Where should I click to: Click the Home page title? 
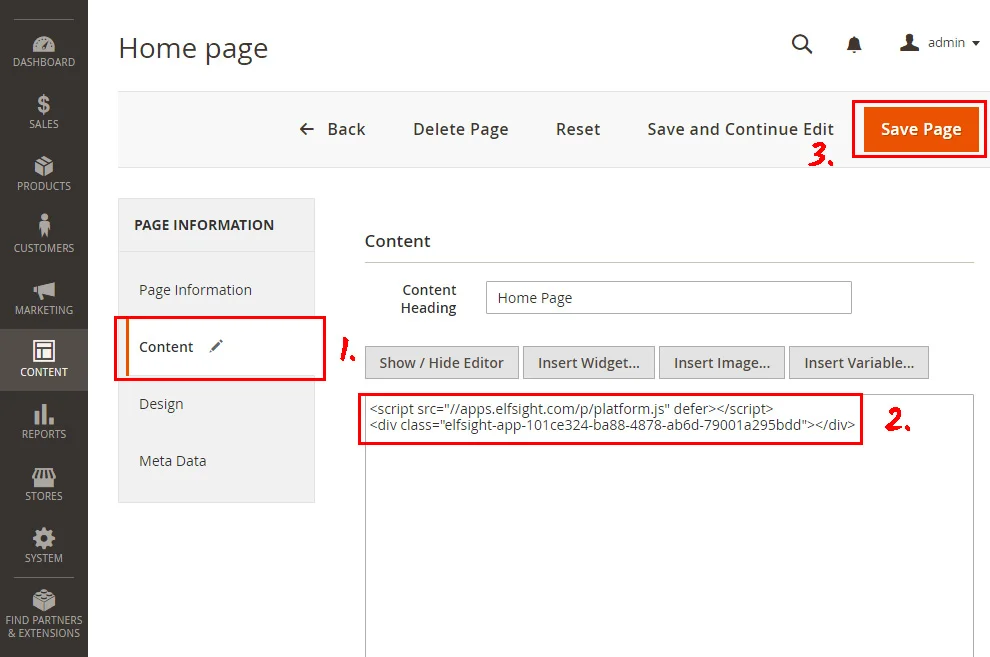(193, 49)
